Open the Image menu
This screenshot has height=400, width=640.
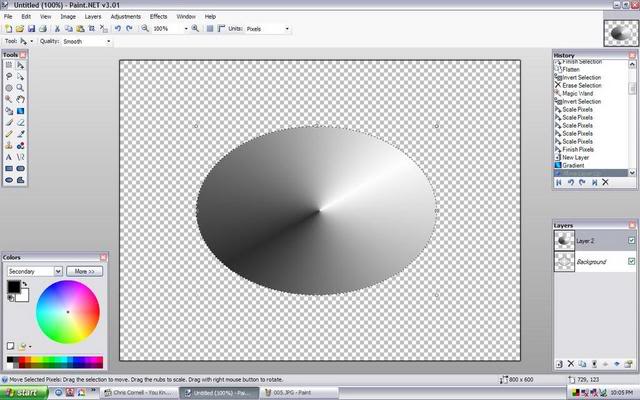68,16
